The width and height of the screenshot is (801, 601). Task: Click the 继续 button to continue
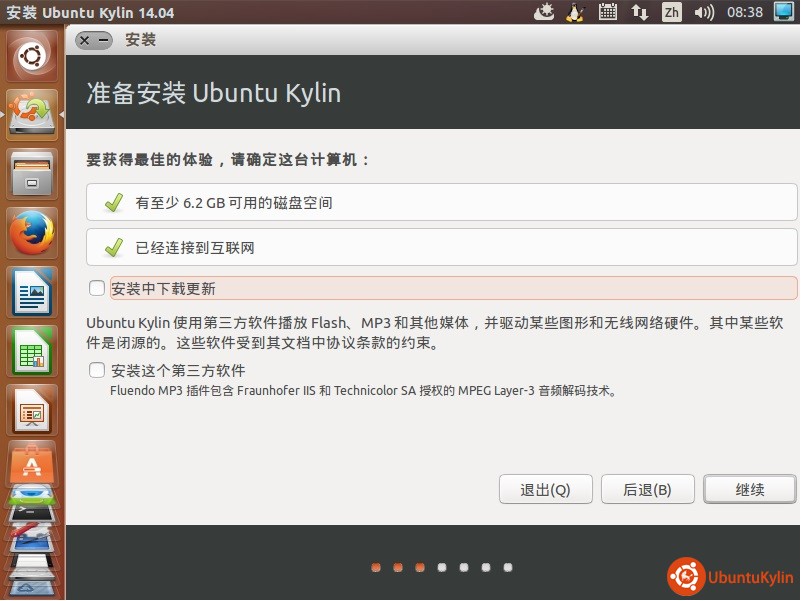click(750, 489)
